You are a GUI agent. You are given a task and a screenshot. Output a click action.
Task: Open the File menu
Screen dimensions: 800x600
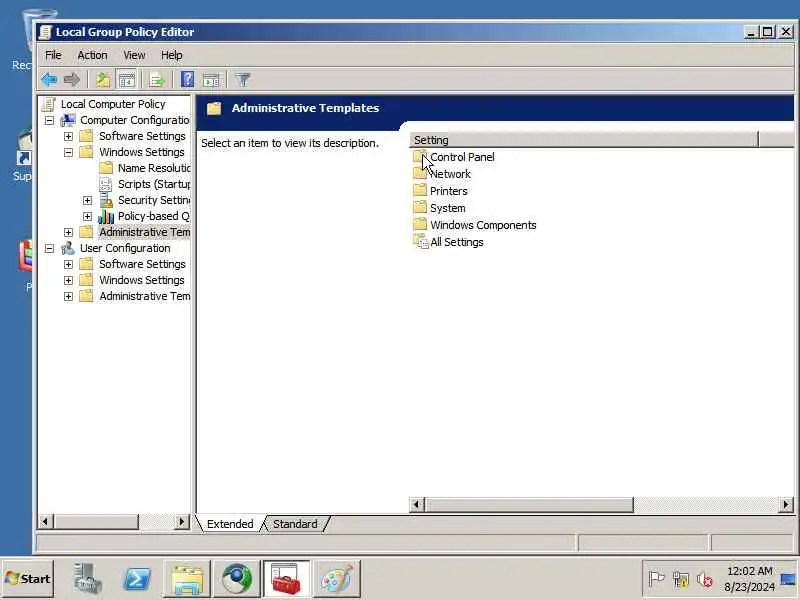pos(53,55)
